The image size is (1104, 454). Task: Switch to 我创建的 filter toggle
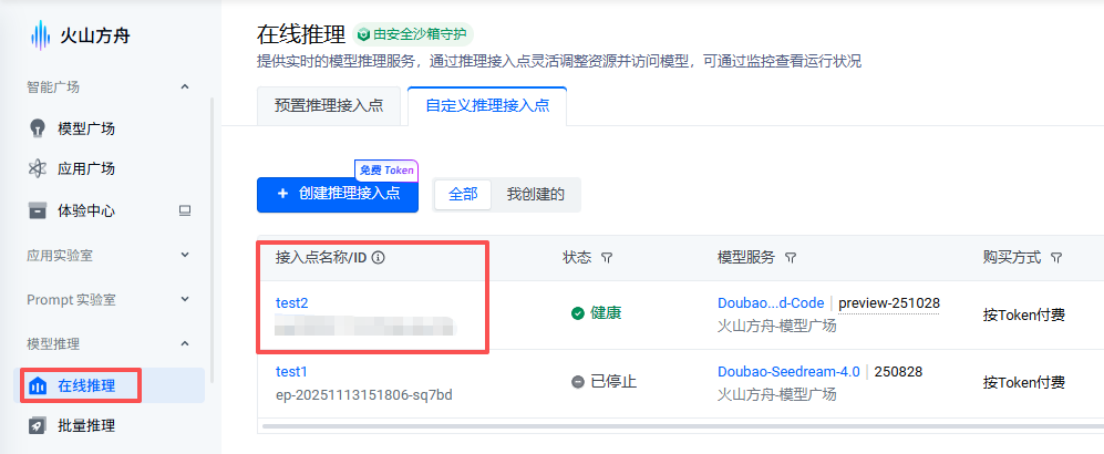tap(535, 195)
